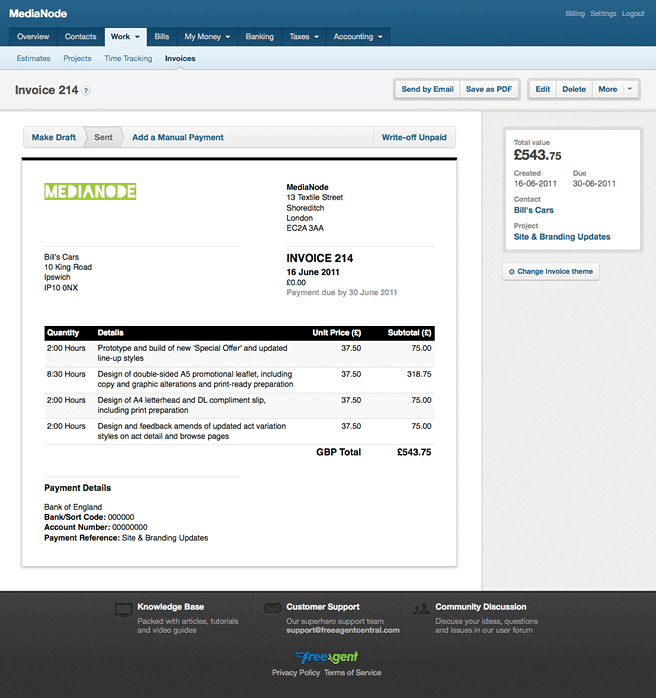656x698 pixels.
Task: Open the Bill's Cars contact link
Action: coord(533,211)
